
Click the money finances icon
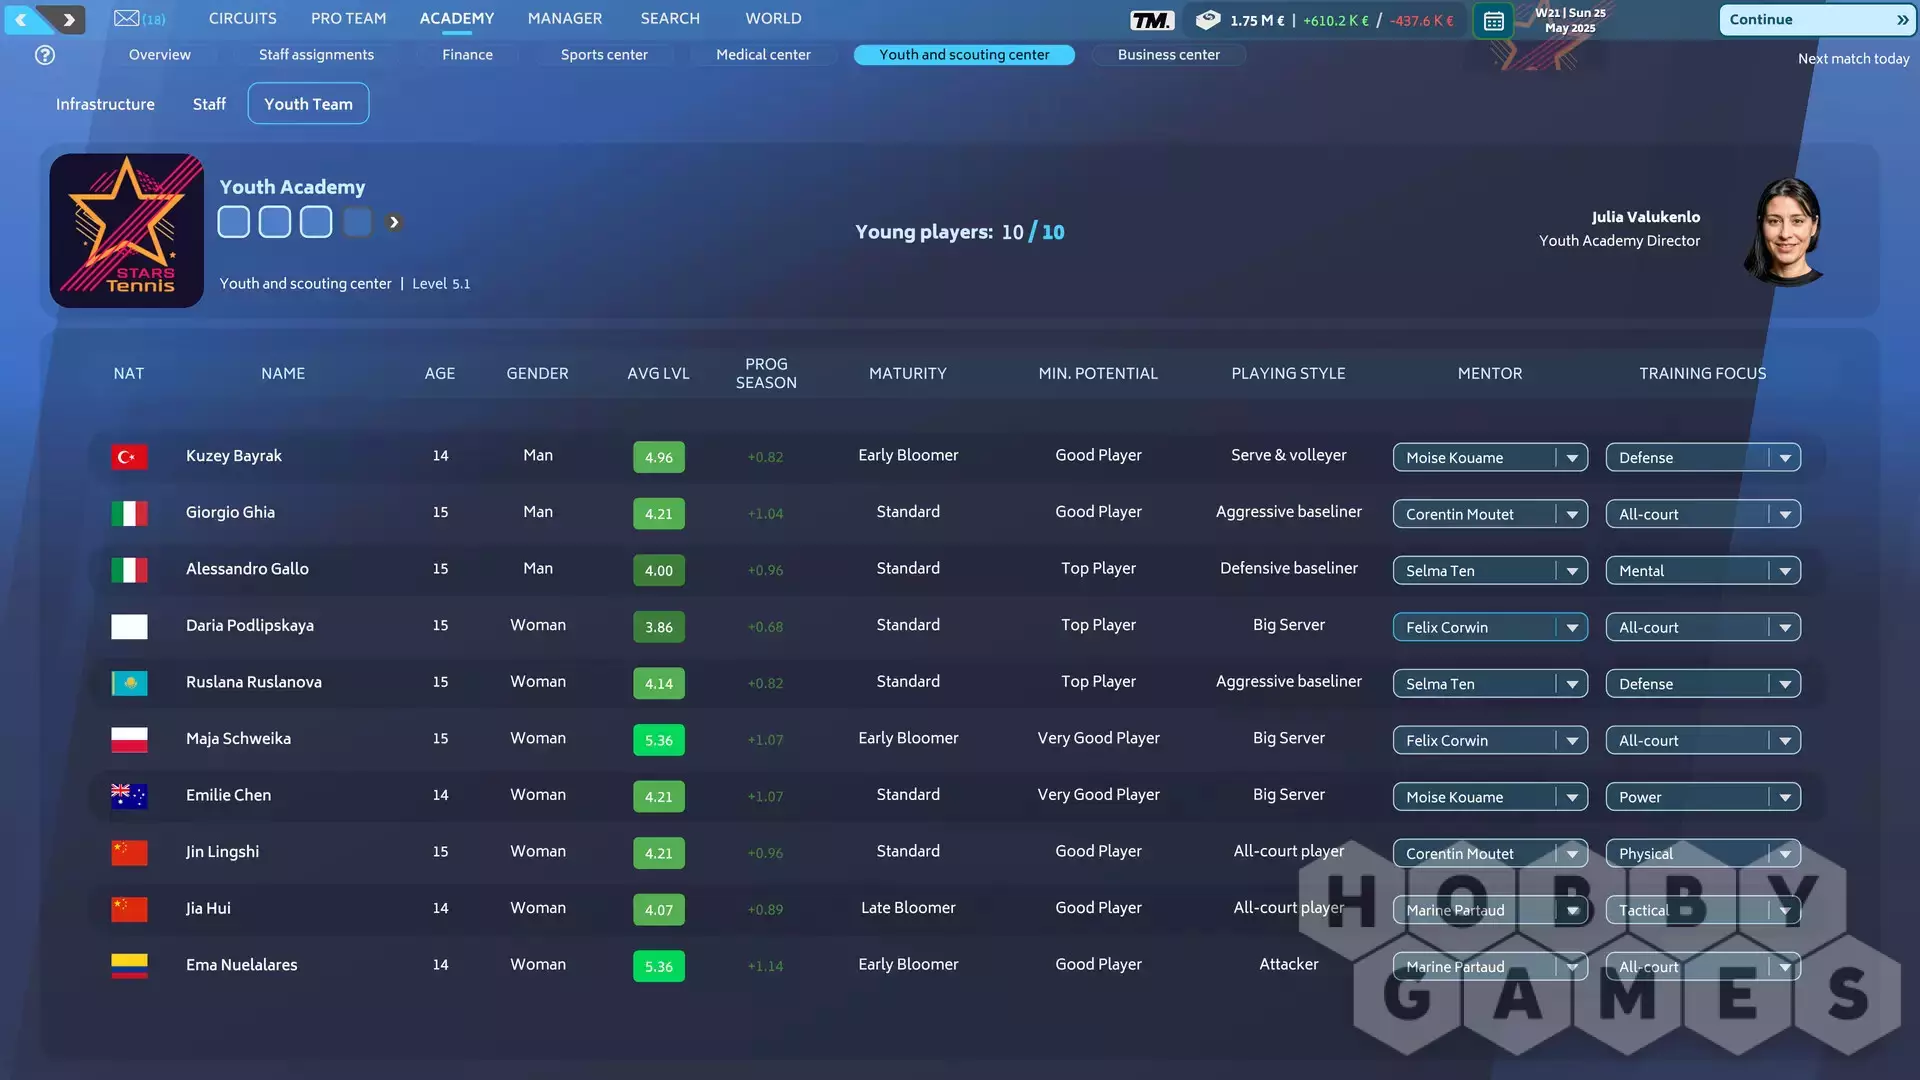click(1208, 19)
